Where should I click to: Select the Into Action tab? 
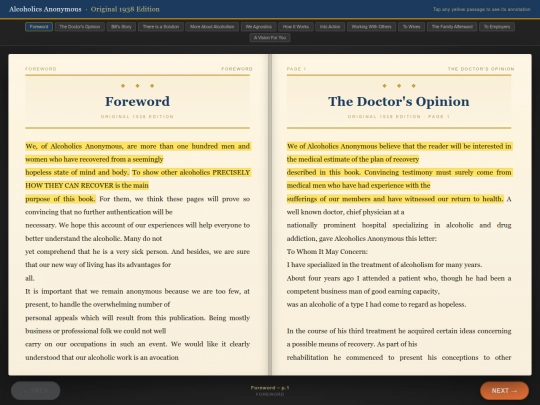coord(330,27)
